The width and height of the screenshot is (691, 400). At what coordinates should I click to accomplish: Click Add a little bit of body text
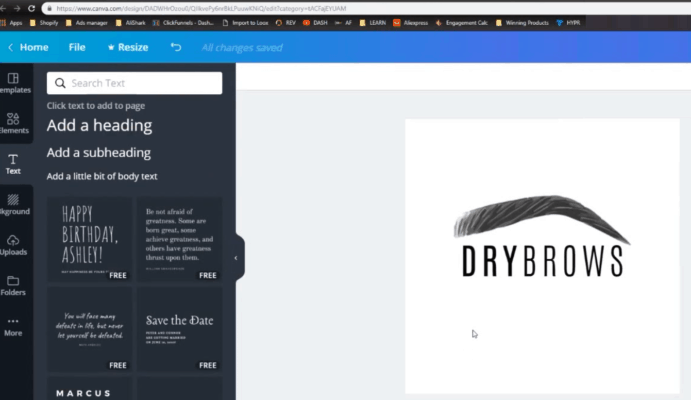[102, 176]
